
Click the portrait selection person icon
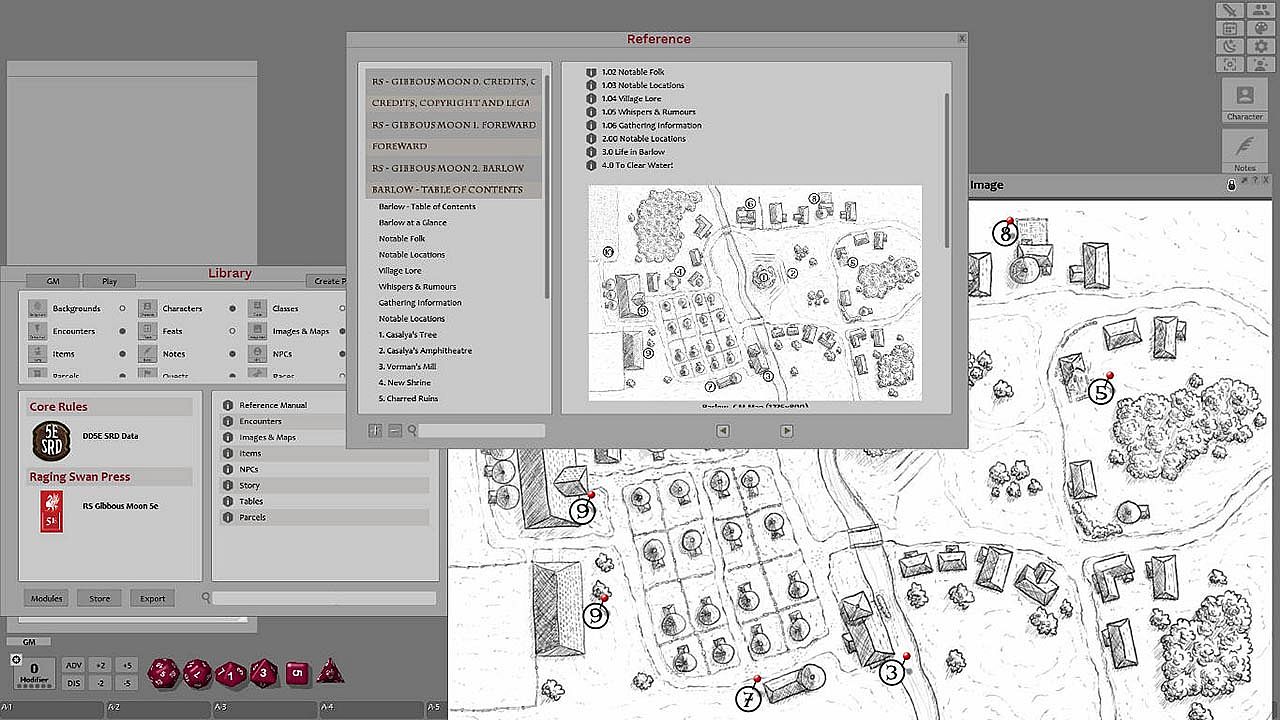[x=1260, y=64]
